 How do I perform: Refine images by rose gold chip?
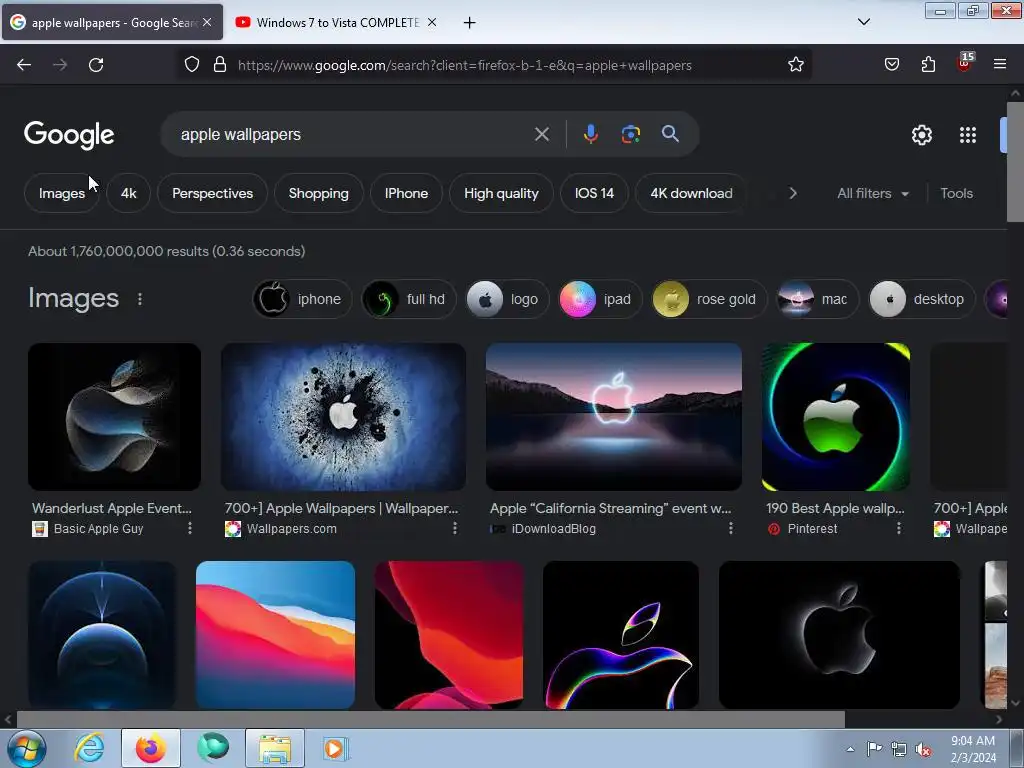(709, 299)
